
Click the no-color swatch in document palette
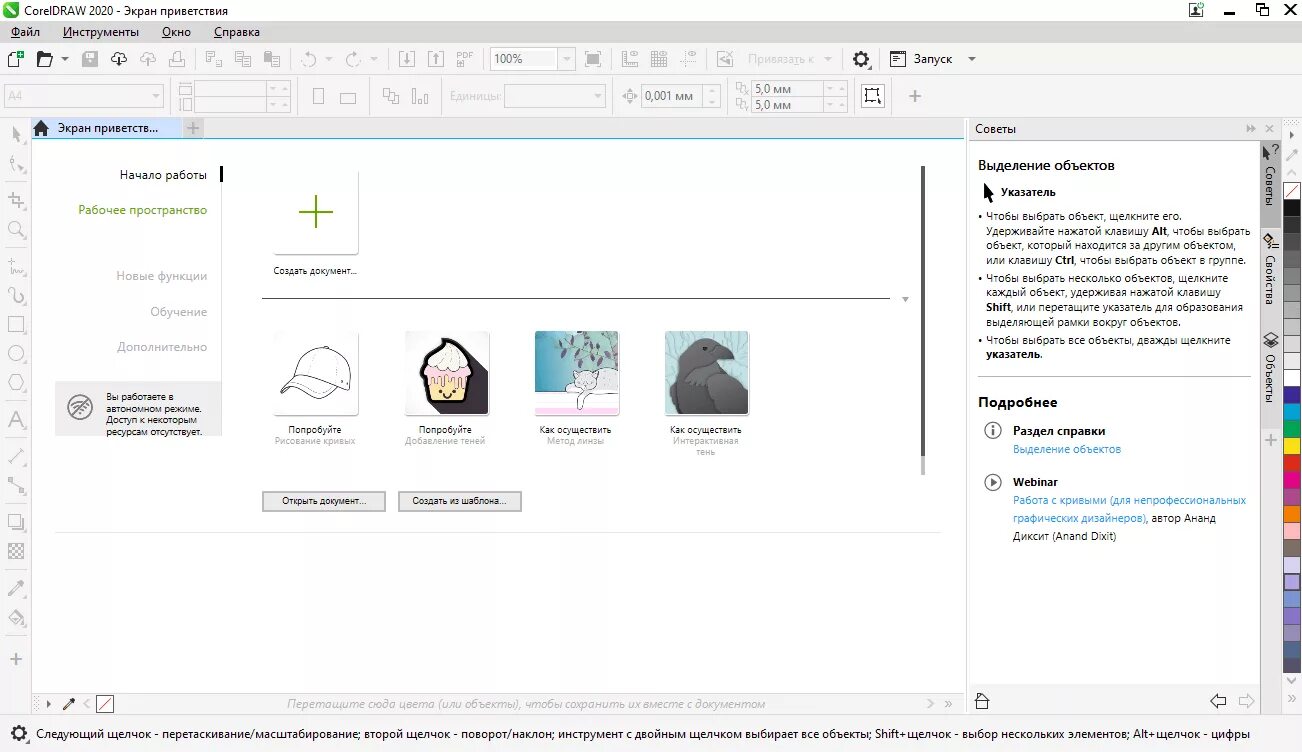[x=105, y=704]
